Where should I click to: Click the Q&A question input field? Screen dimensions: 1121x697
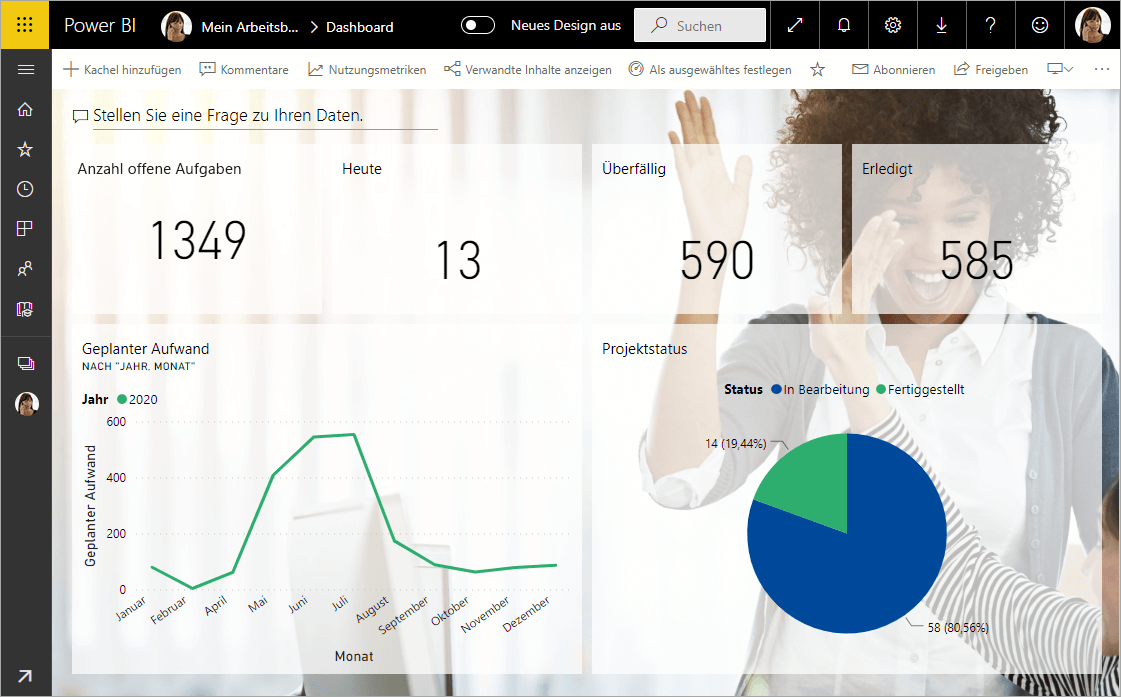click(265, 116)
